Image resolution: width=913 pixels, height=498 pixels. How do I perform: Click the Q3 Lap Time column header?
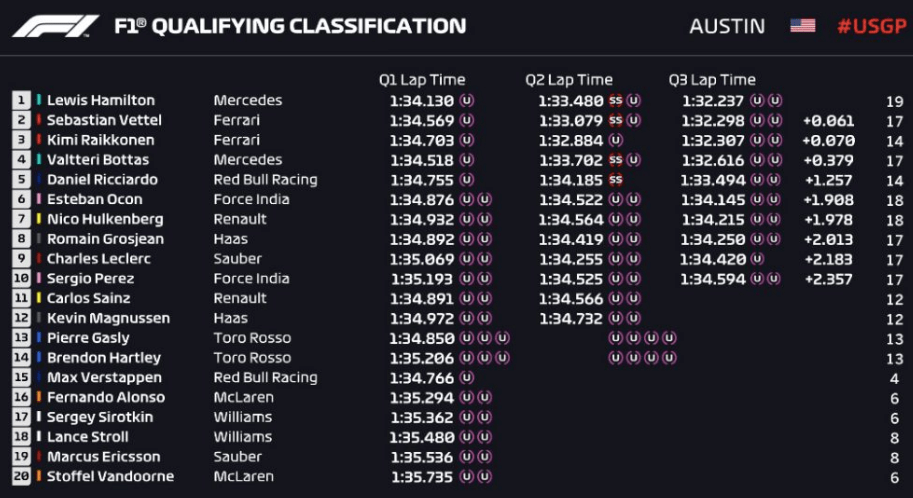pyautogui.click(x=712, y=80)
